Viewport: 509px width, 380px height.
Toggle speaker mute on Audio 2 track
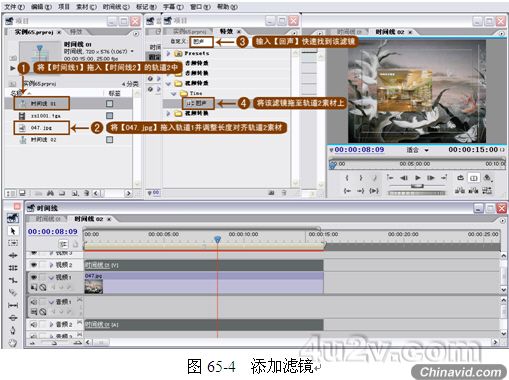click(x=34, y=324)
